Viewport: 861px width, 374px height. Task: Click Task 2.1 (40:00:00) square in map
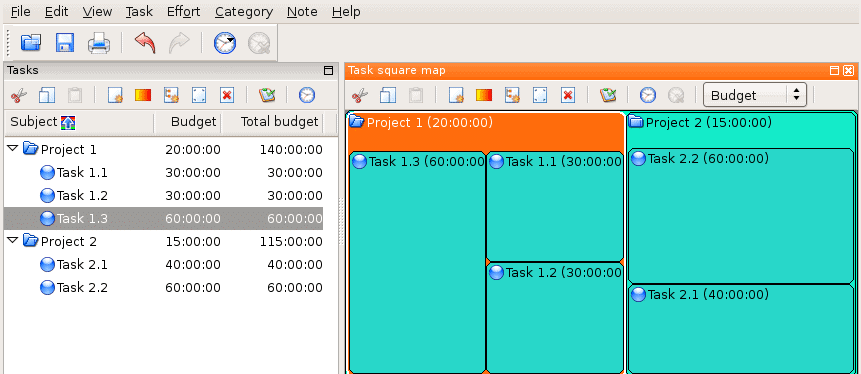(x=741, y=328)
